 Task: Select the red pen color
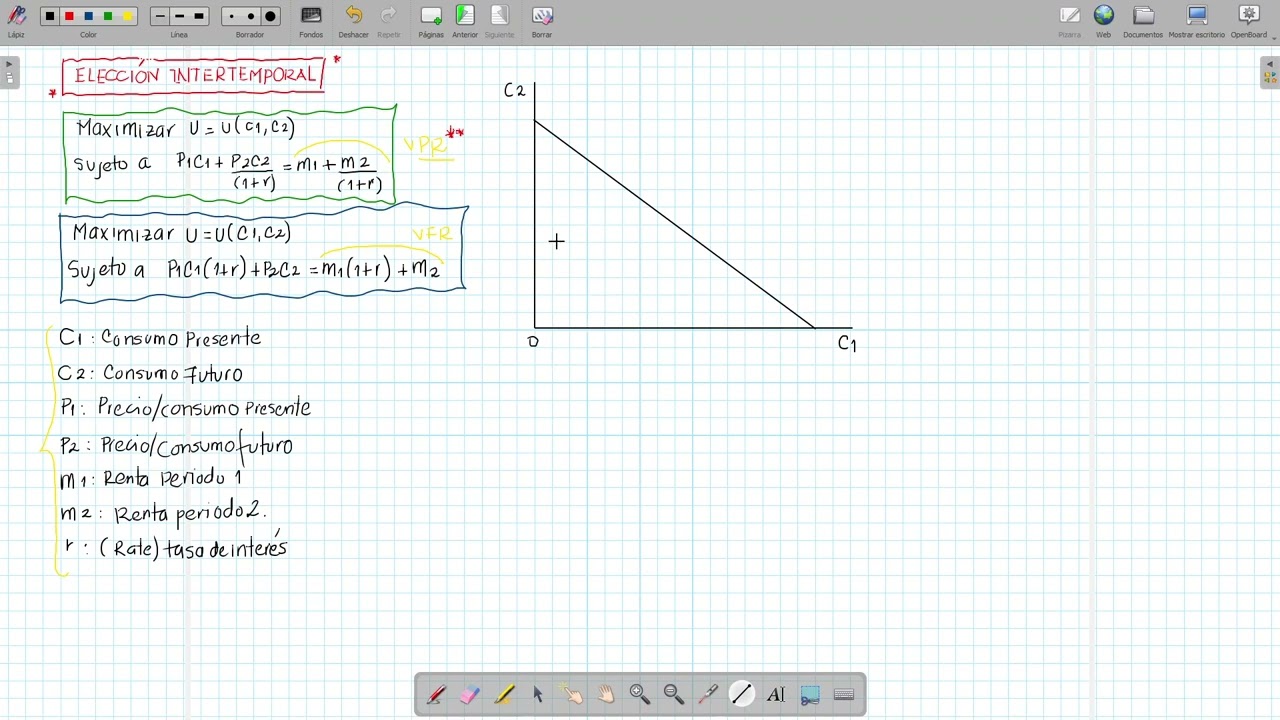click(69, 16)
